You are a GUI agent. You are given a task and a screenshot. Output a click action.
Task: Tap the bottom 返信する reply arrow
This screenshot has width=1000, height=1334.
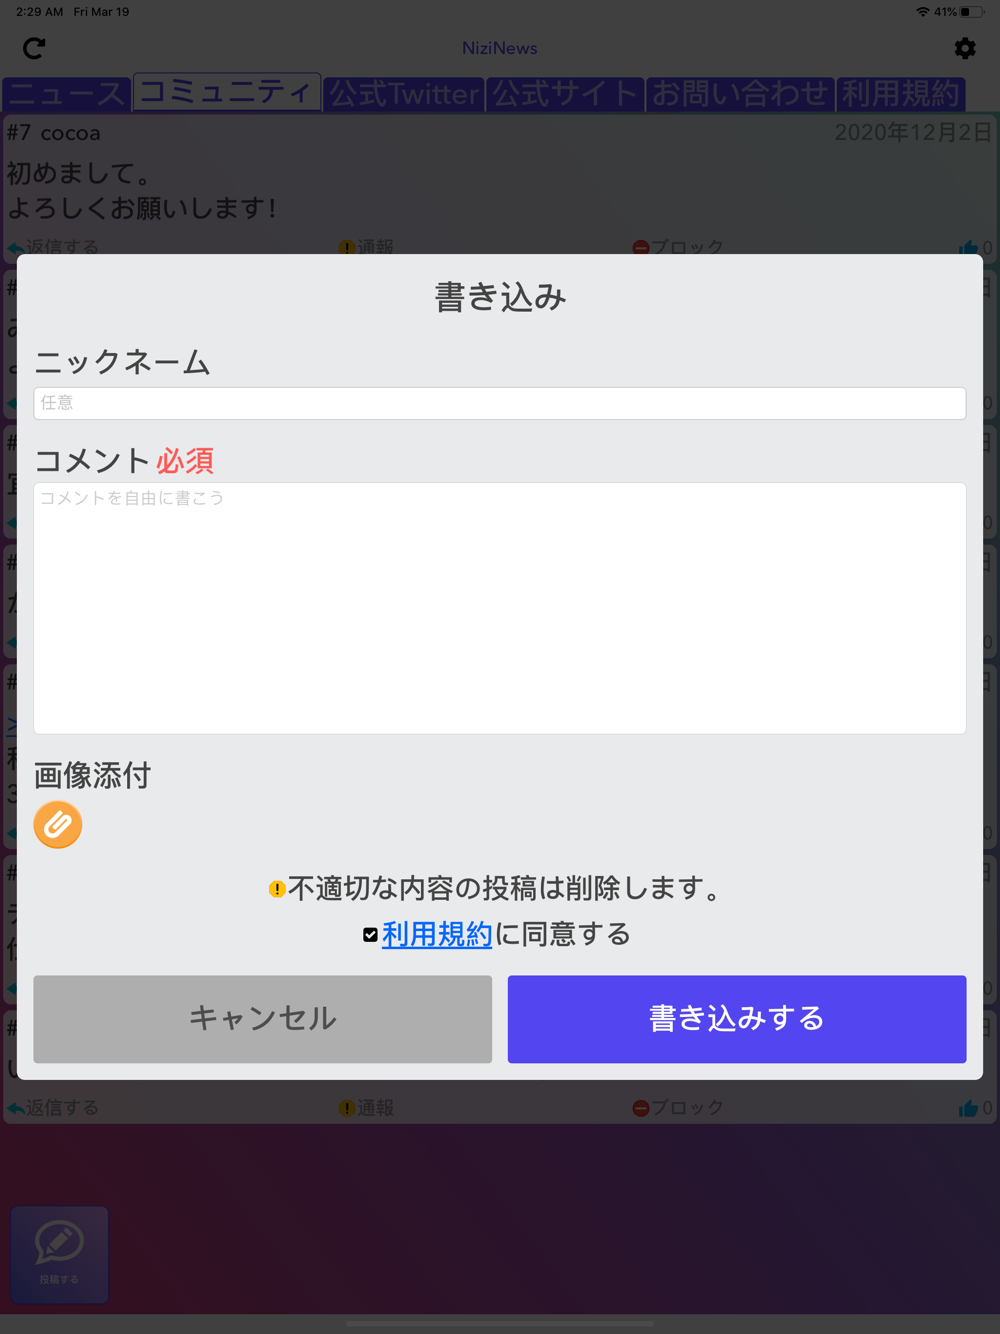(x=16, y=1108)
